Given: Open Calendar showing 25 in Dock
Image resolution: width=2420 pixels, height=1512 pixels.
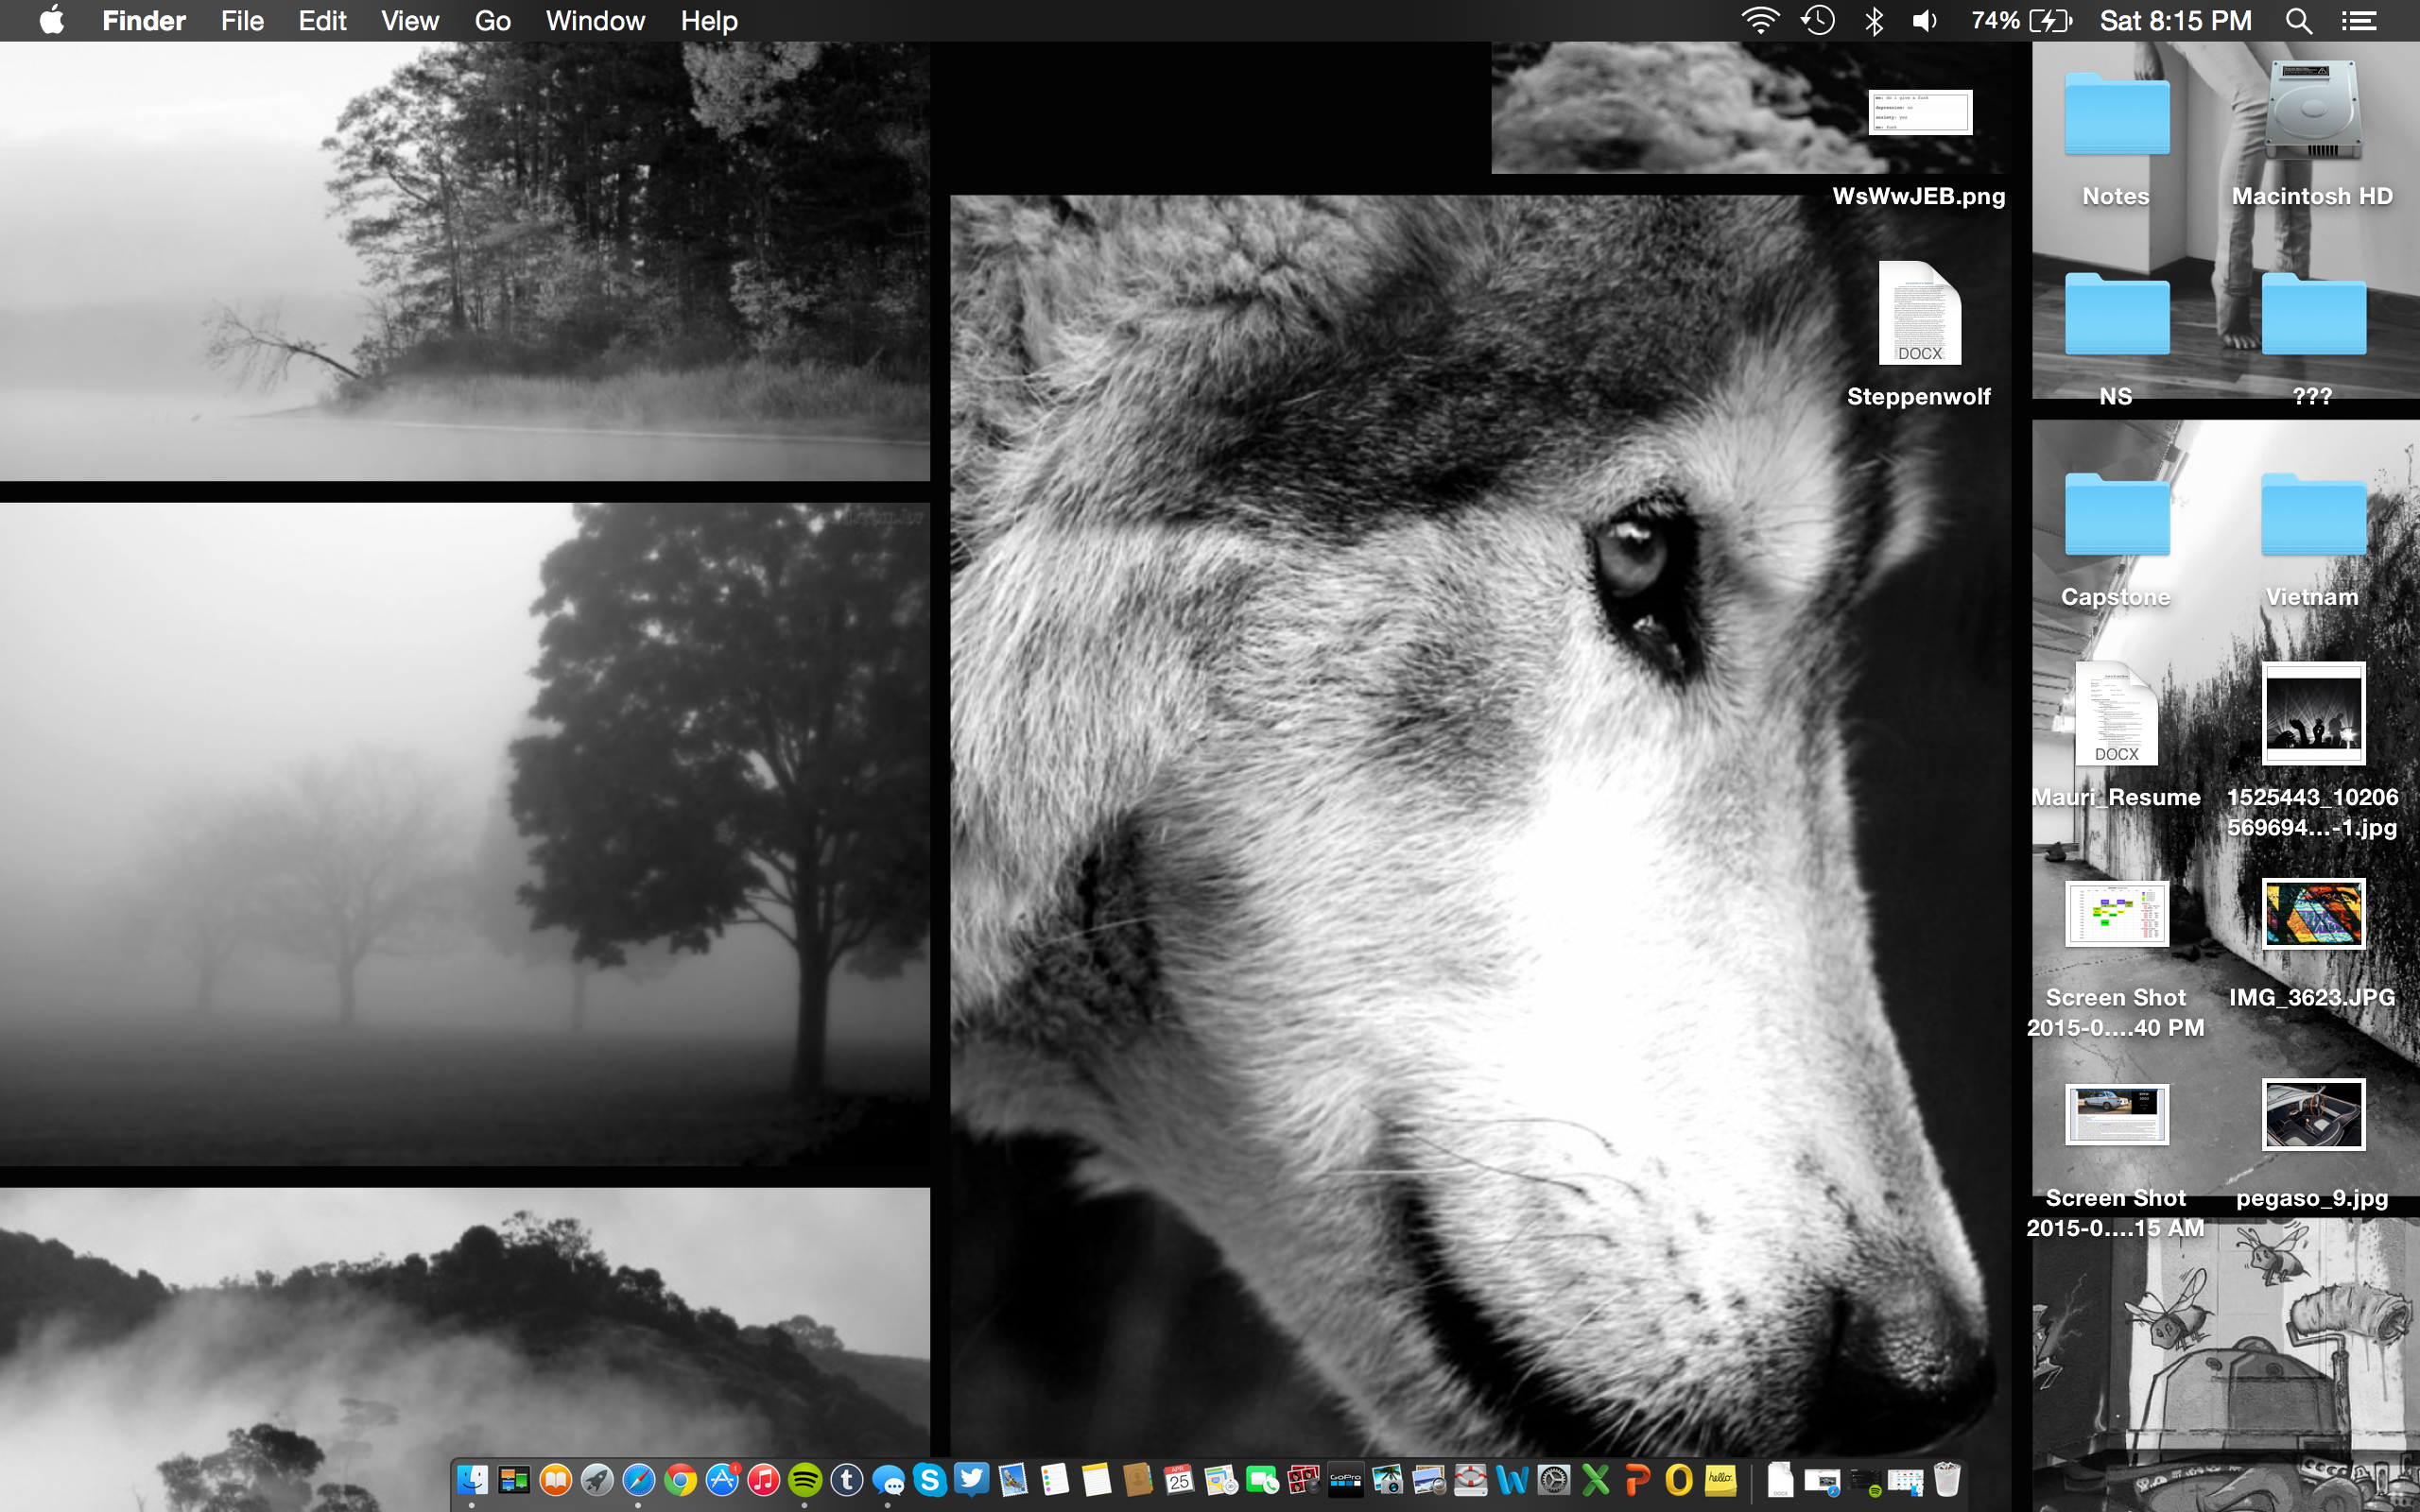Looking at the screenshot, I should (x=1180, y=1479).
